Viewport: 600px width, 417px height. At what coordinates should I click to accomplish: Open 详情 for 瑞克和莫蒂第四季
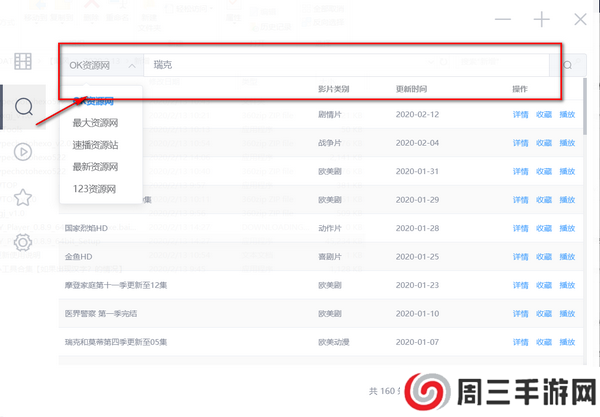pos(520,342)
